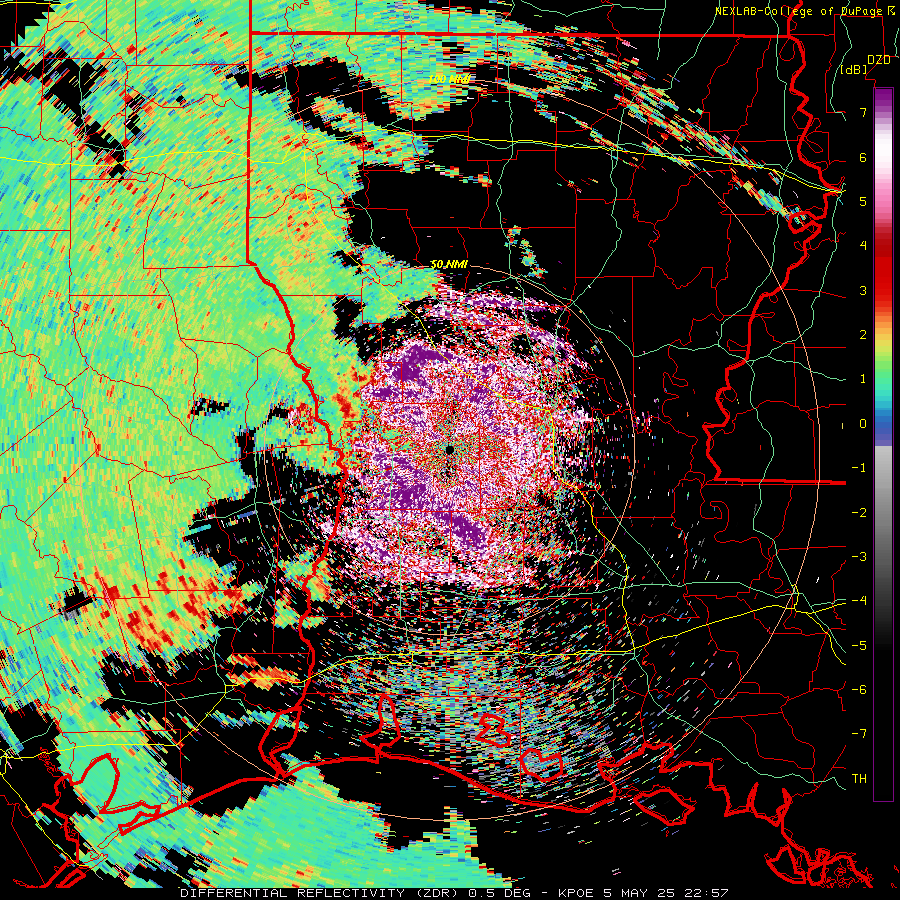
Task: Click the purple top segment of the colorbar
Action: point(883,98)
